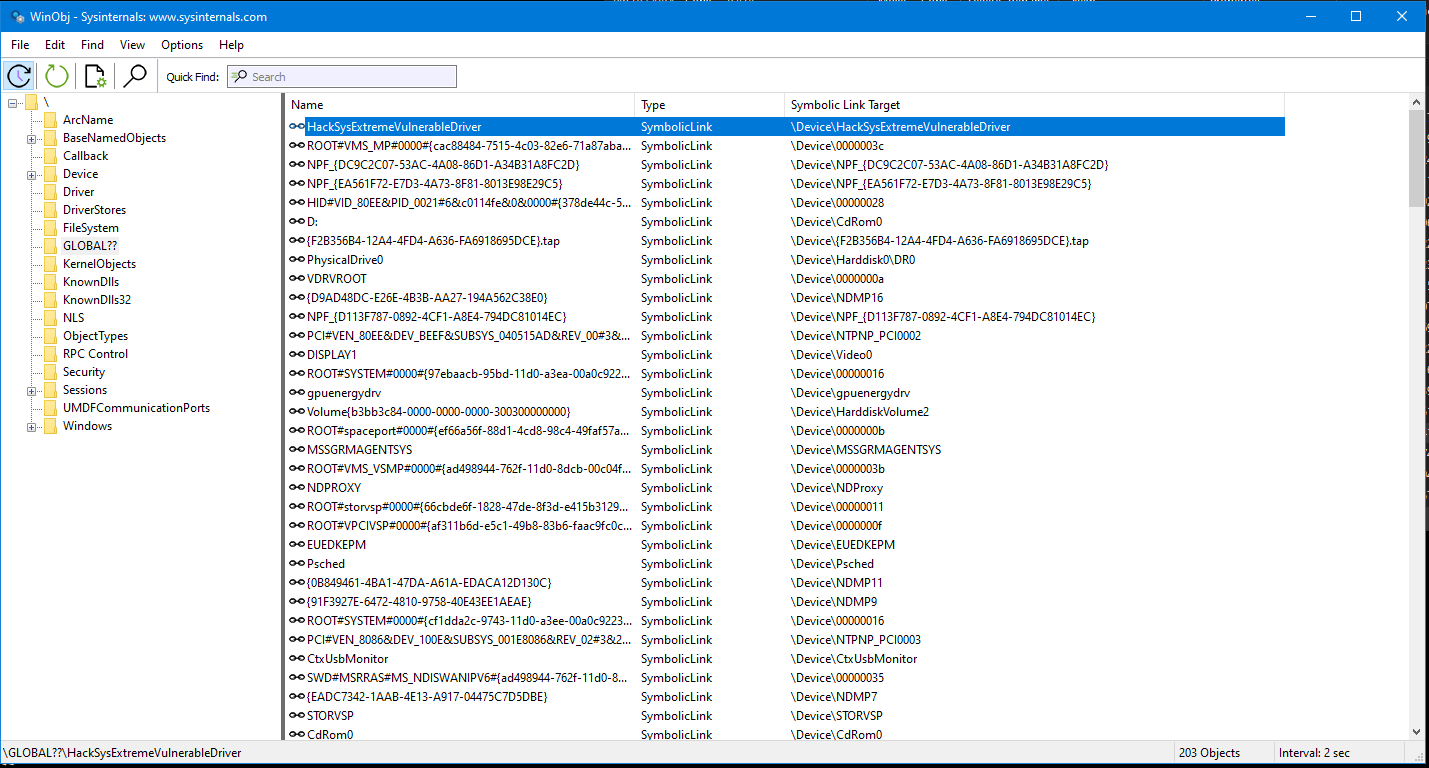The image size is (1429, 768).
Task: Click the Callback folder icon
Action: 50,156
